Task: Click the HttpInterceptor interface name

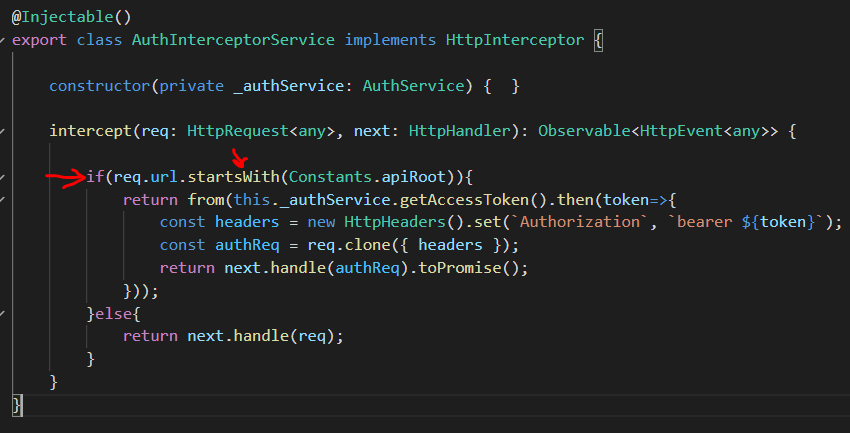Action: pyautogui.click(x=515, y=40)
